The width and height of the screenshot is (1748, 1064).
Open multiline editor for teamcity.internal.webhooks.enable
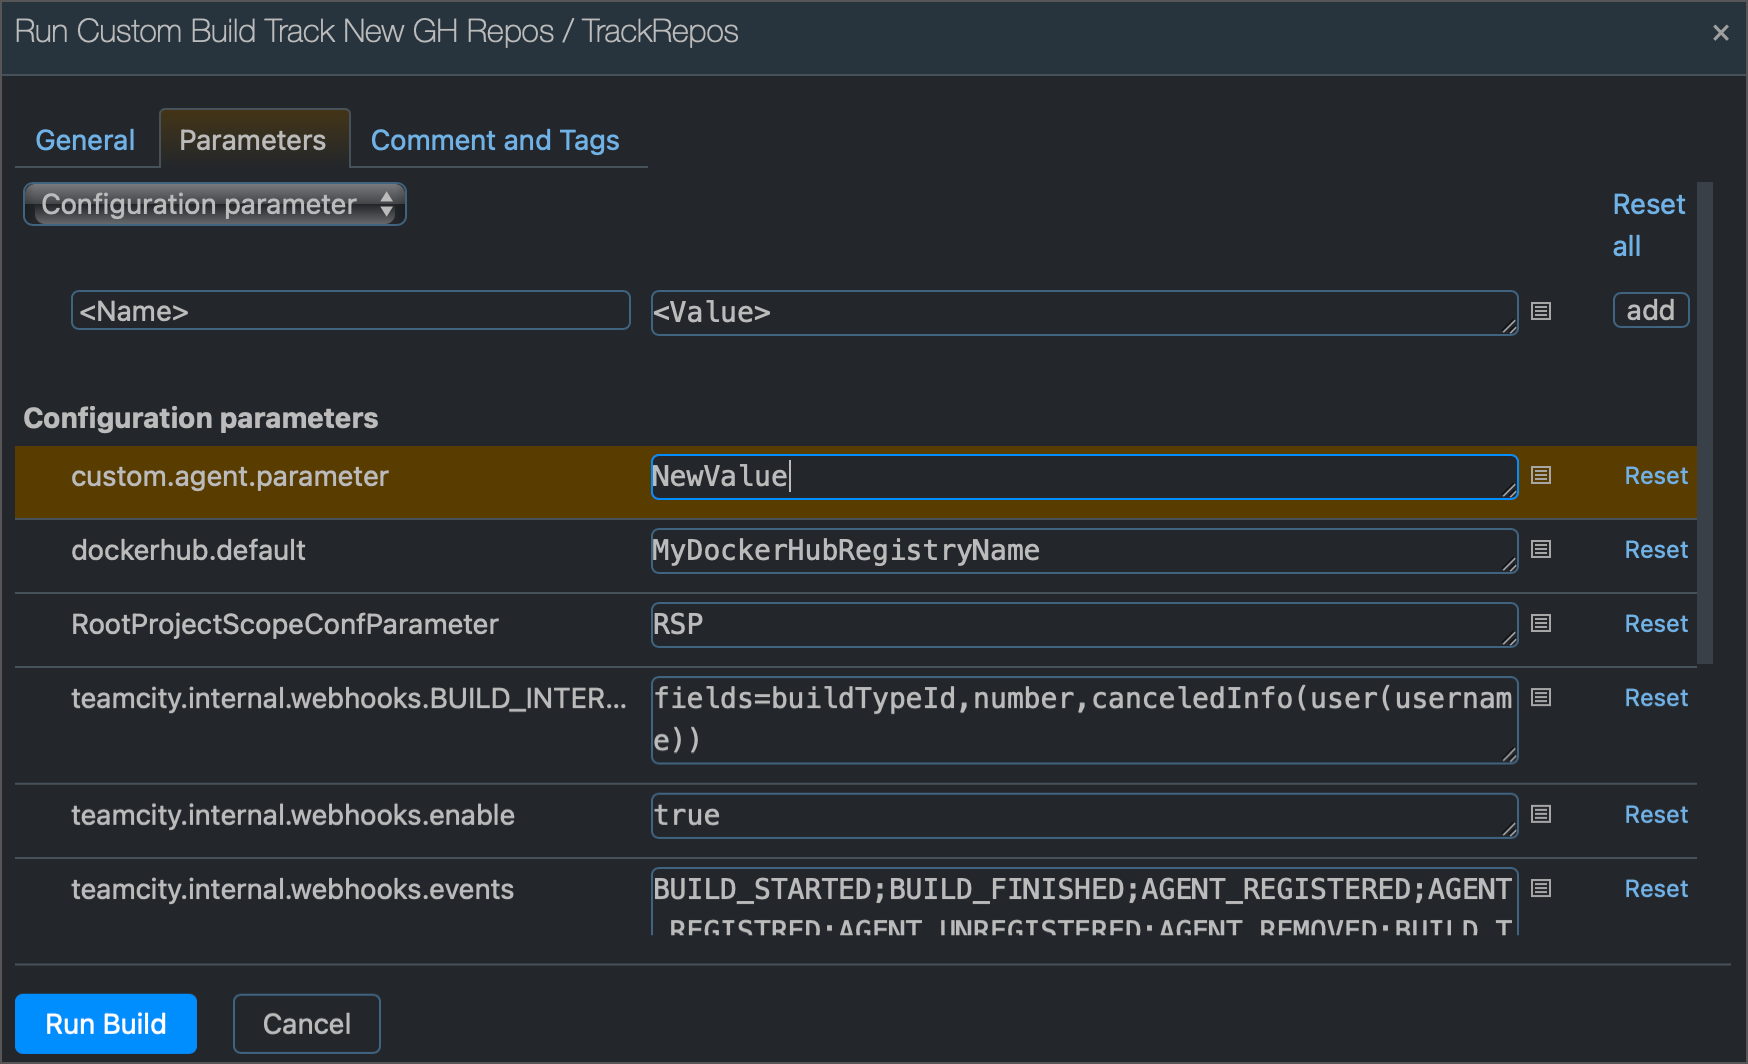coord(1541,814)
